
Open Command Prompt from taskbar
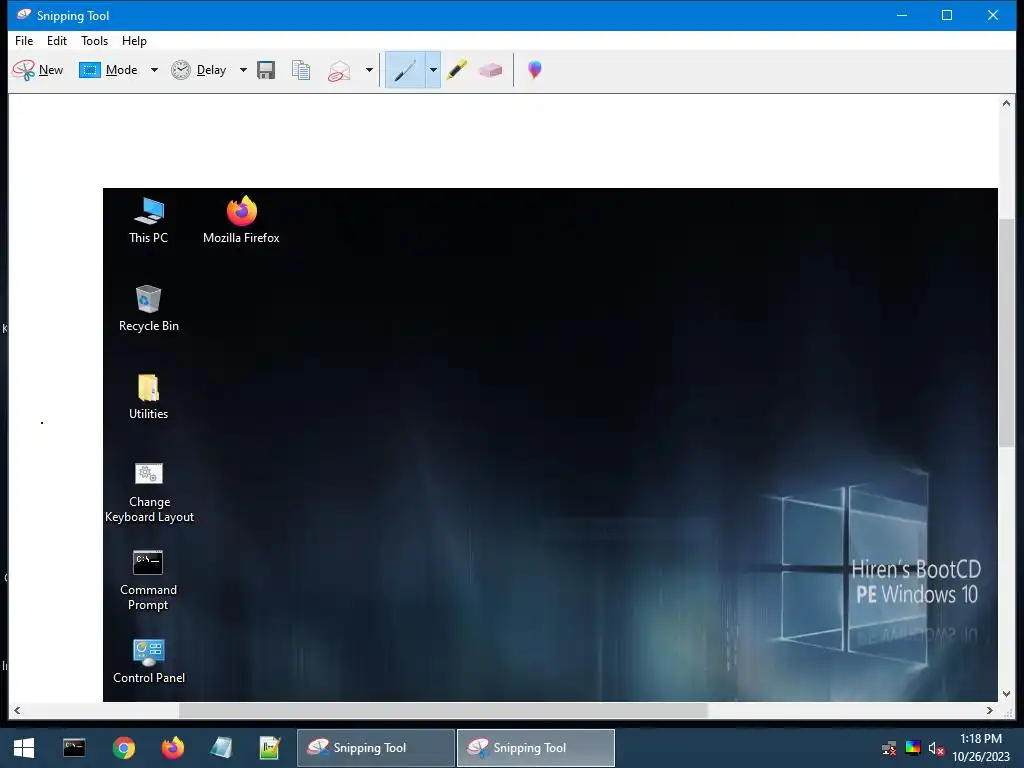click(74, 748)
